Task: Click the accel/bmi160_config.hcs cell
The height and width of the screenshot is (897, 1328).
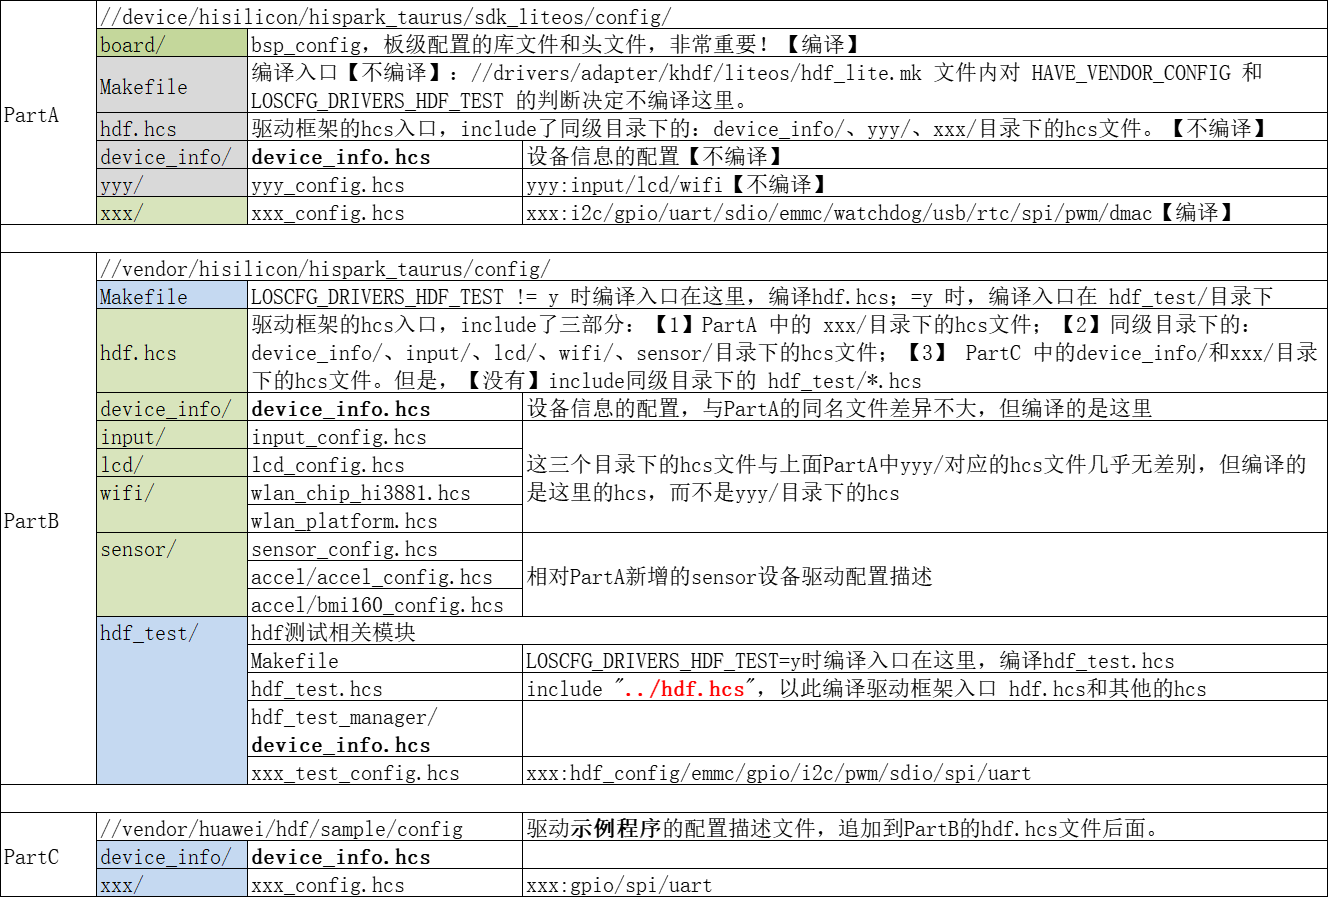Action: click(x=385, y=603)
